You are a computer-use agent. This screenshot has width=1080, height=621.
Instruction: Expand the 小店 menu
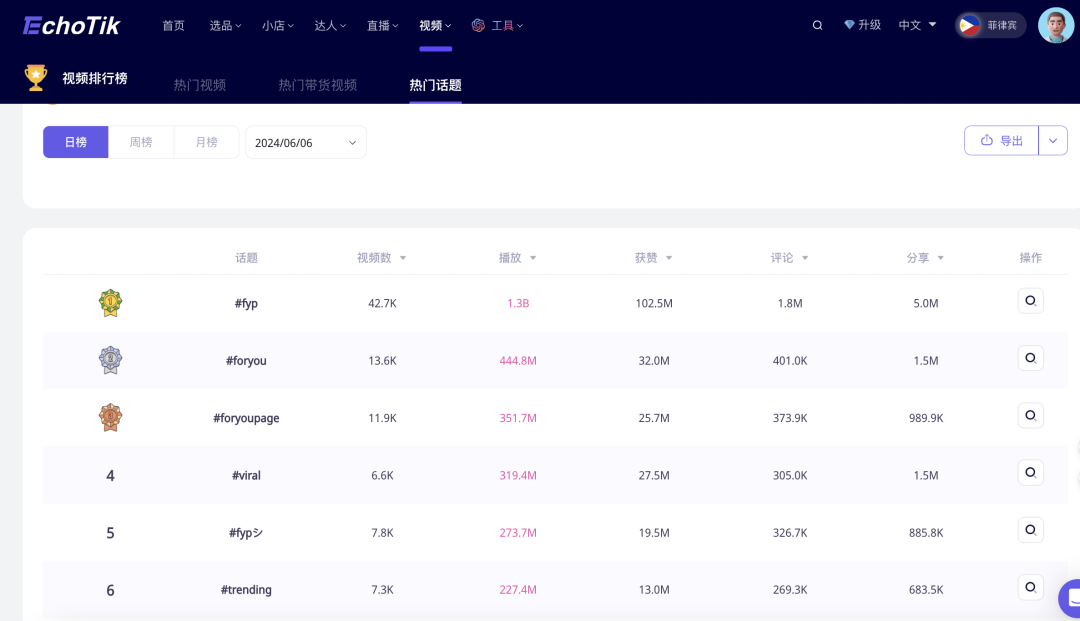(x=278, y=25)
